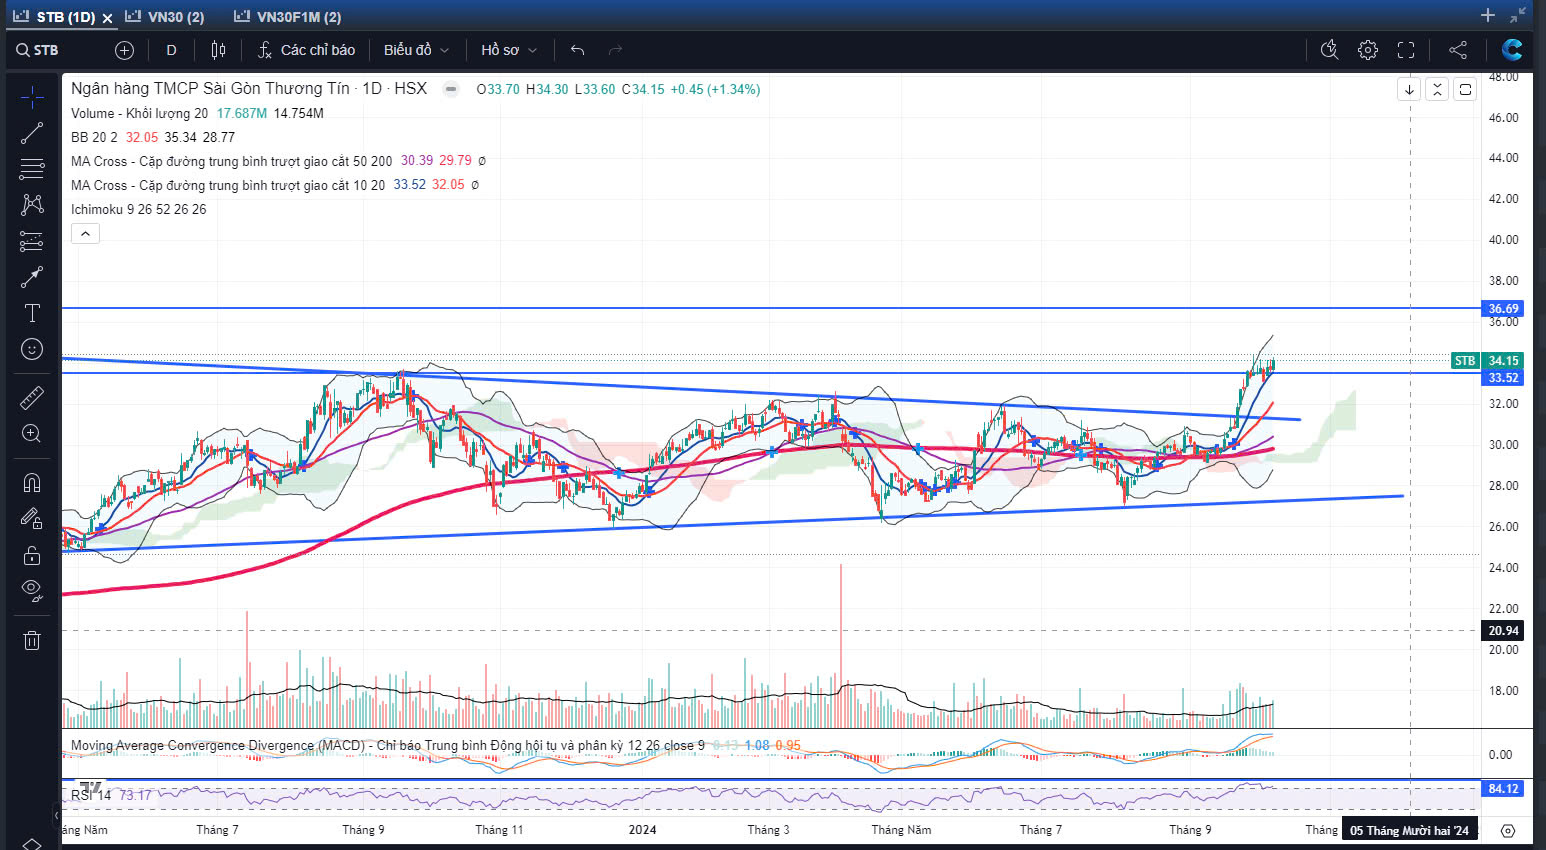The image size is (1546, 850).
Task: Click the 84.12 RSI line label
Action: [x=1503, y=789]
